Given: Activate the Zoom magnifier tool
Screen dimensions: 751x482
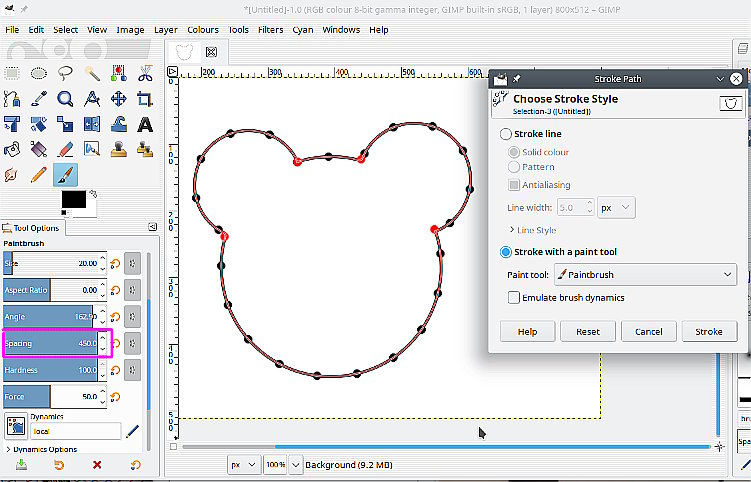Looking at the screenshot, I should pos(65,99).
